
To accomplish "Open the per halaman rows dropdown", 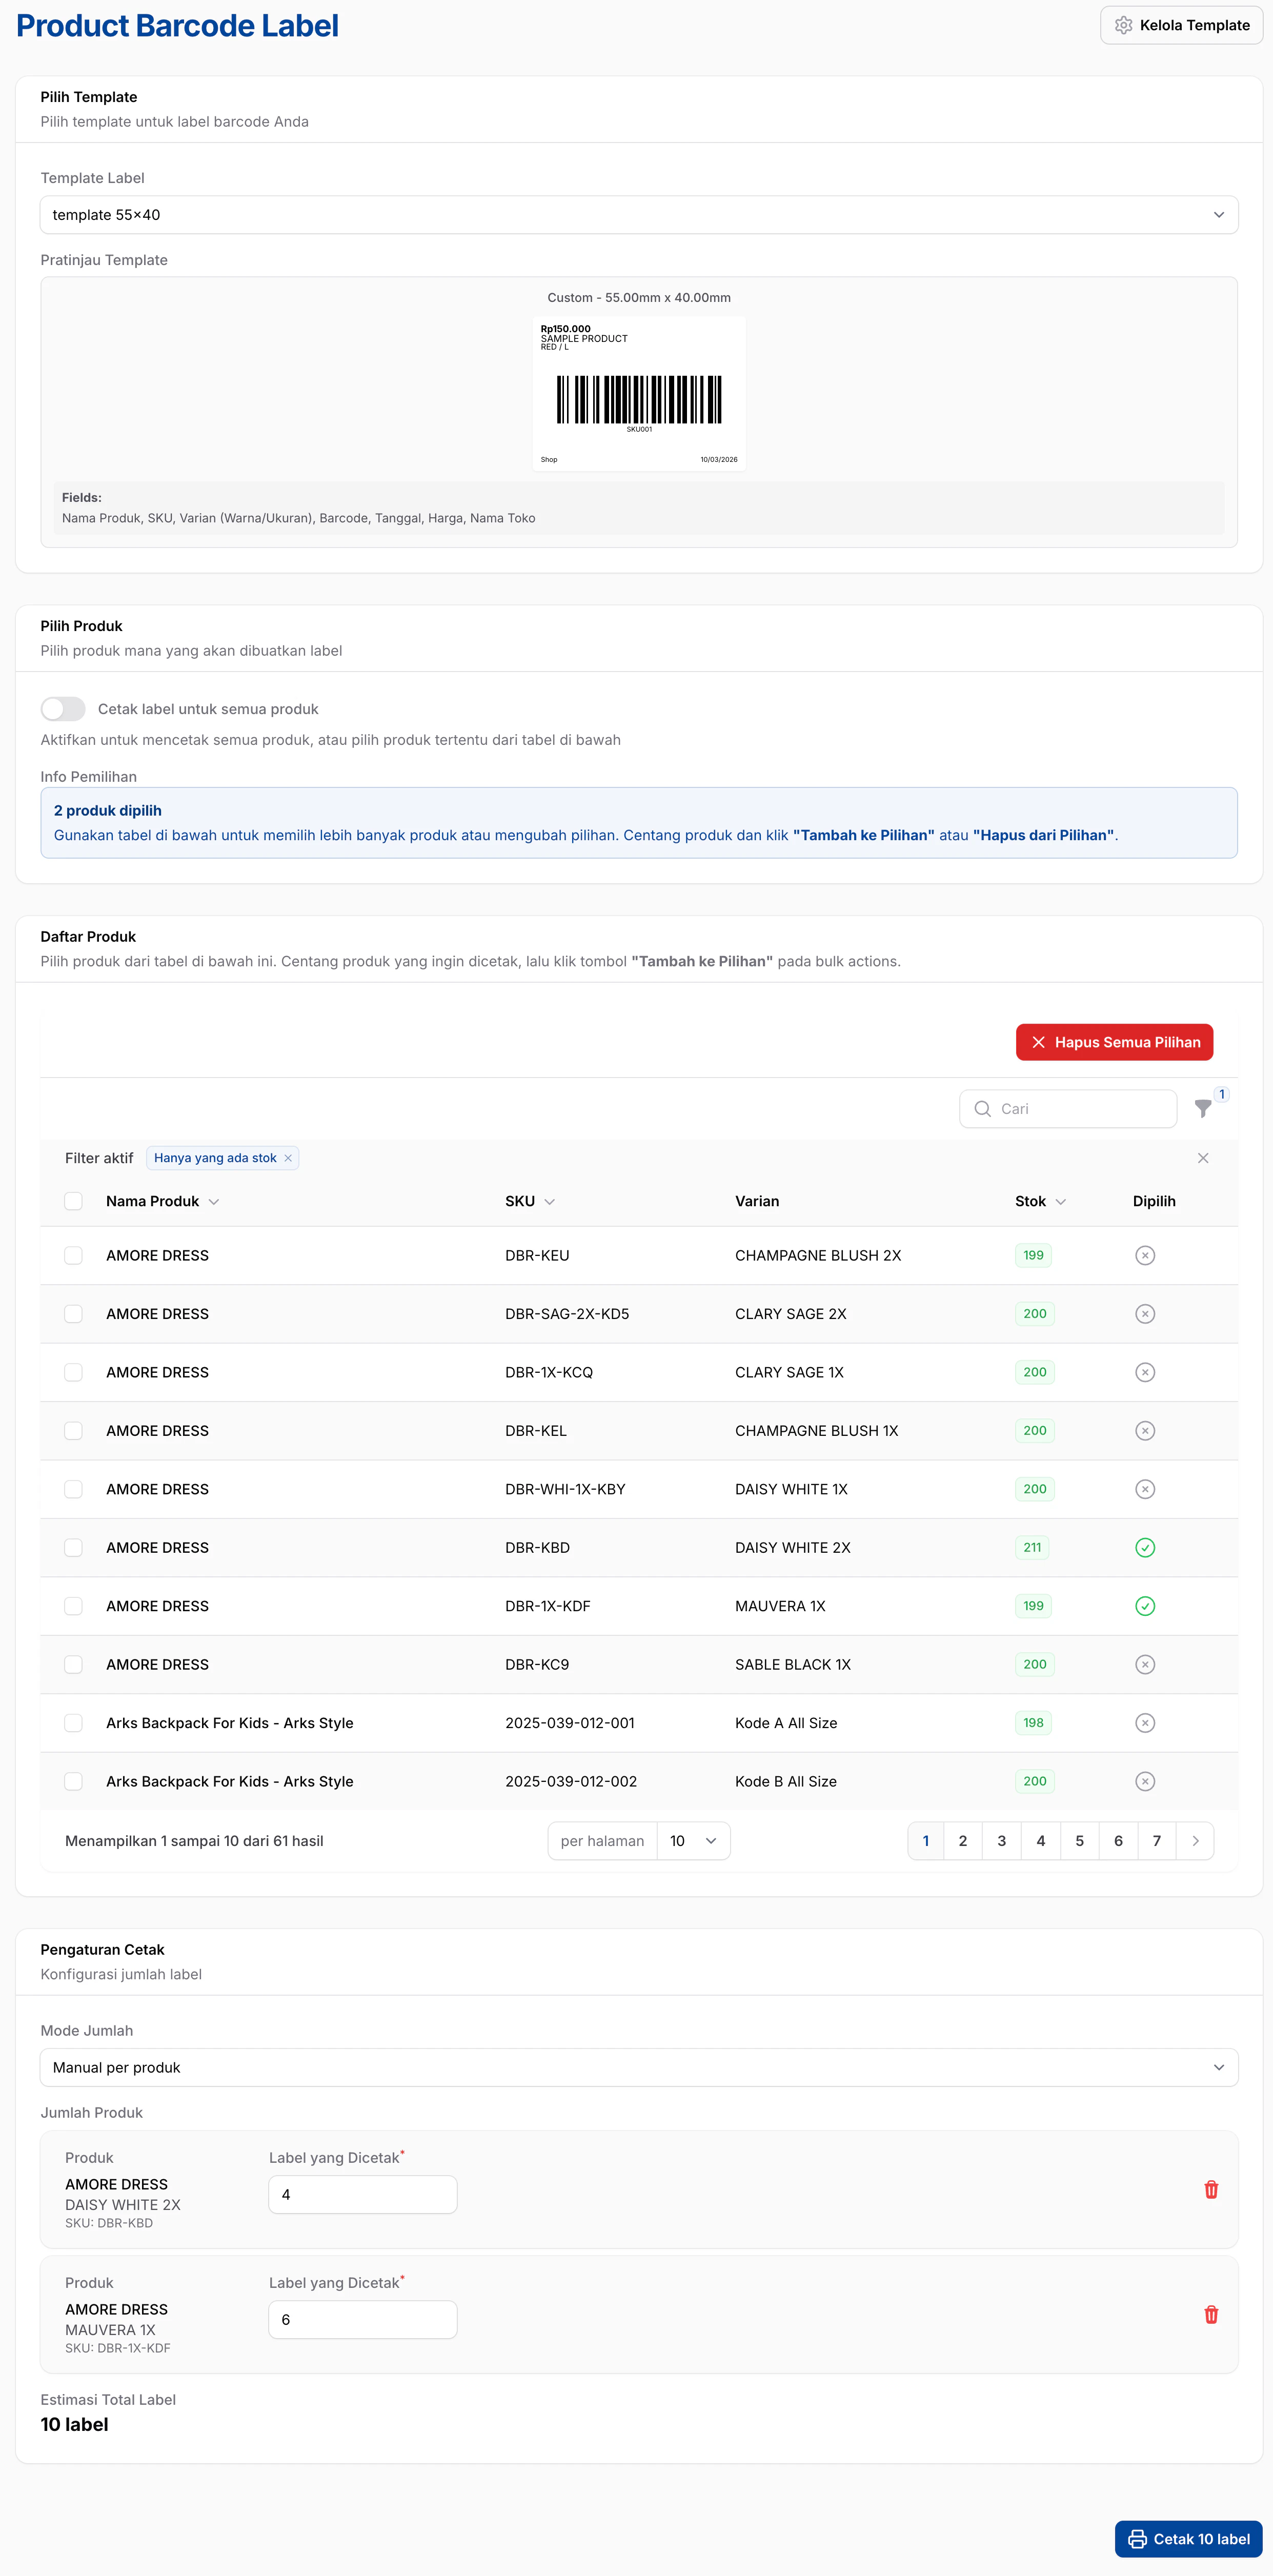I will 693,1841.
